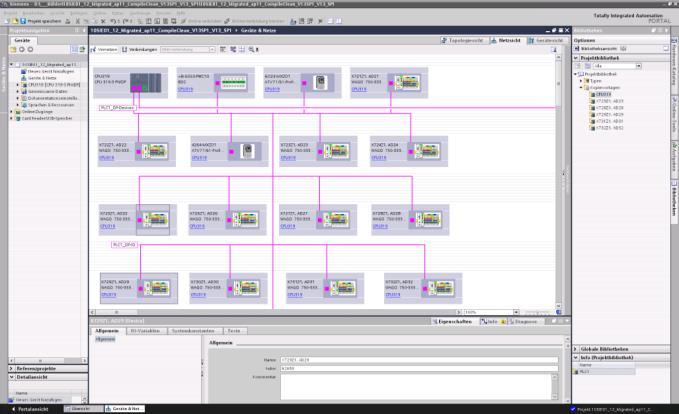This screenshot has height=414, width=679.
Task: Click the open project folder icon
Action: coord(15,21)
